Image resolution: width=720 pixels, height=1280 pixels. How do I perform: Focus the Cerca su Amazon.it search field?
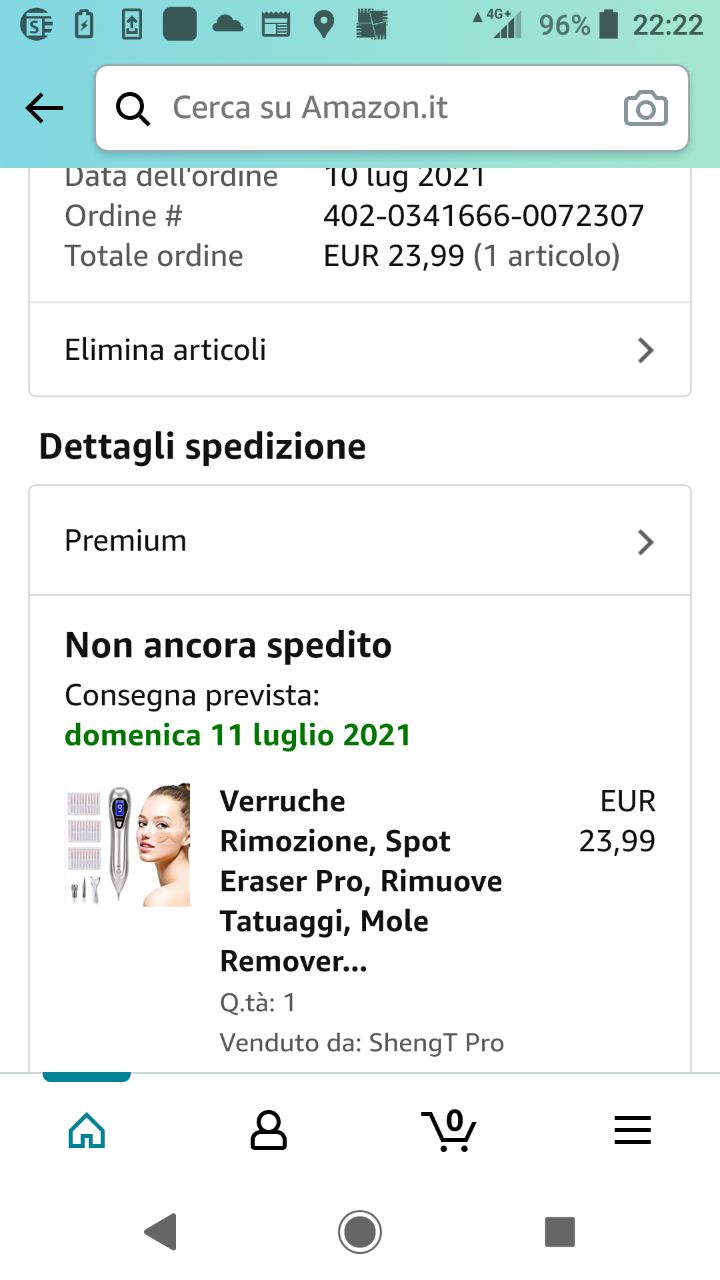coord(392,108)
